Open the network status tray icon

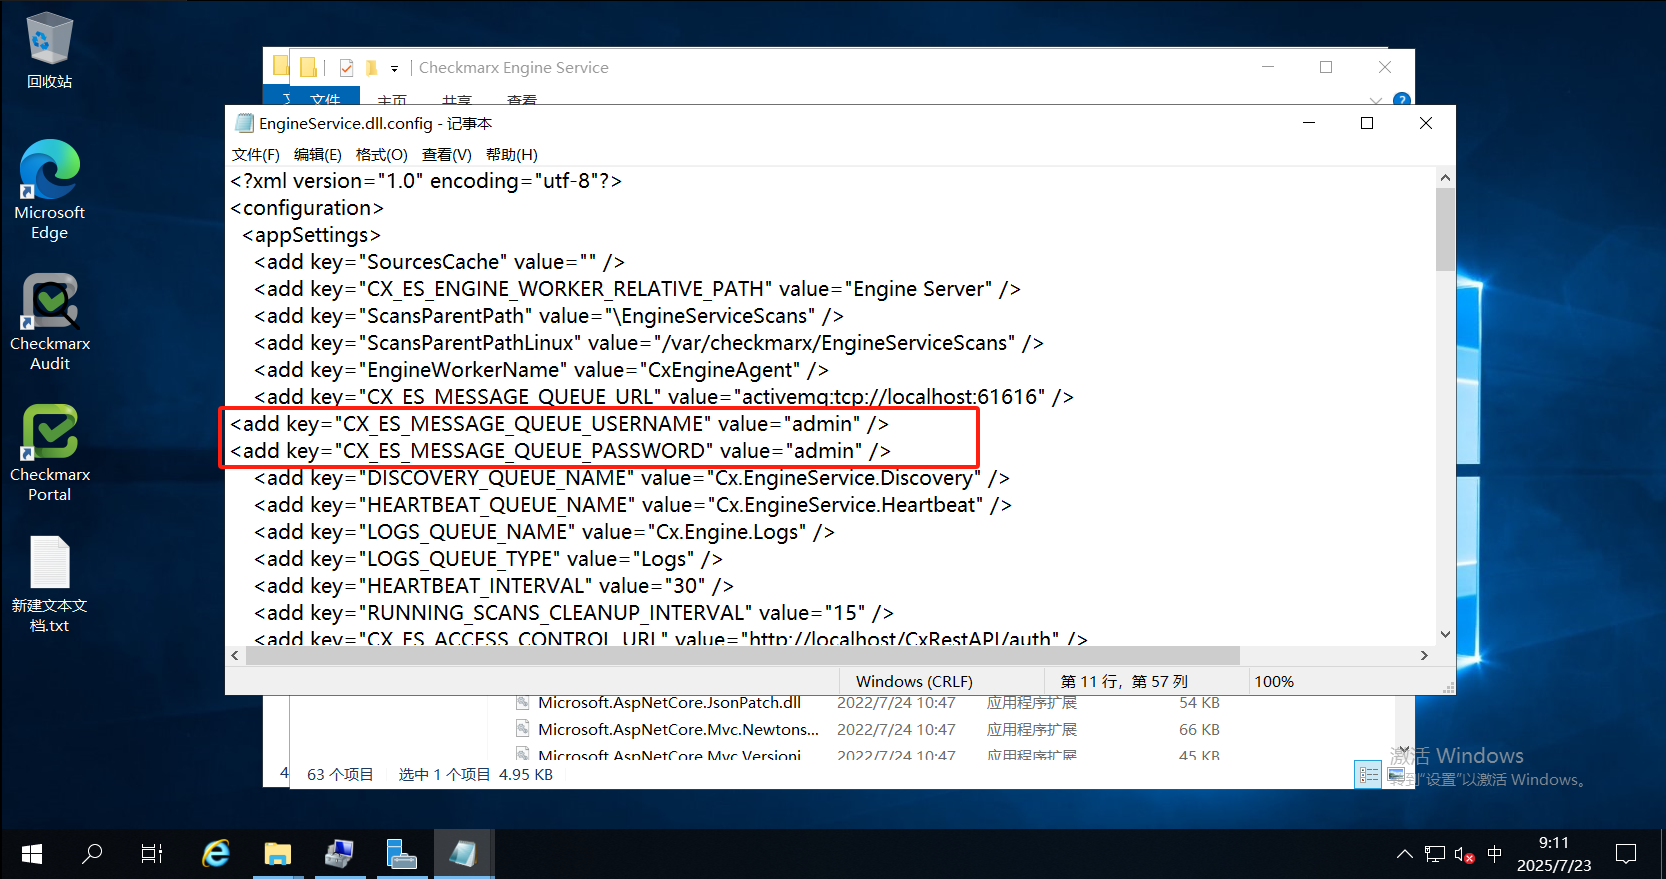(x=1435, y=854)
